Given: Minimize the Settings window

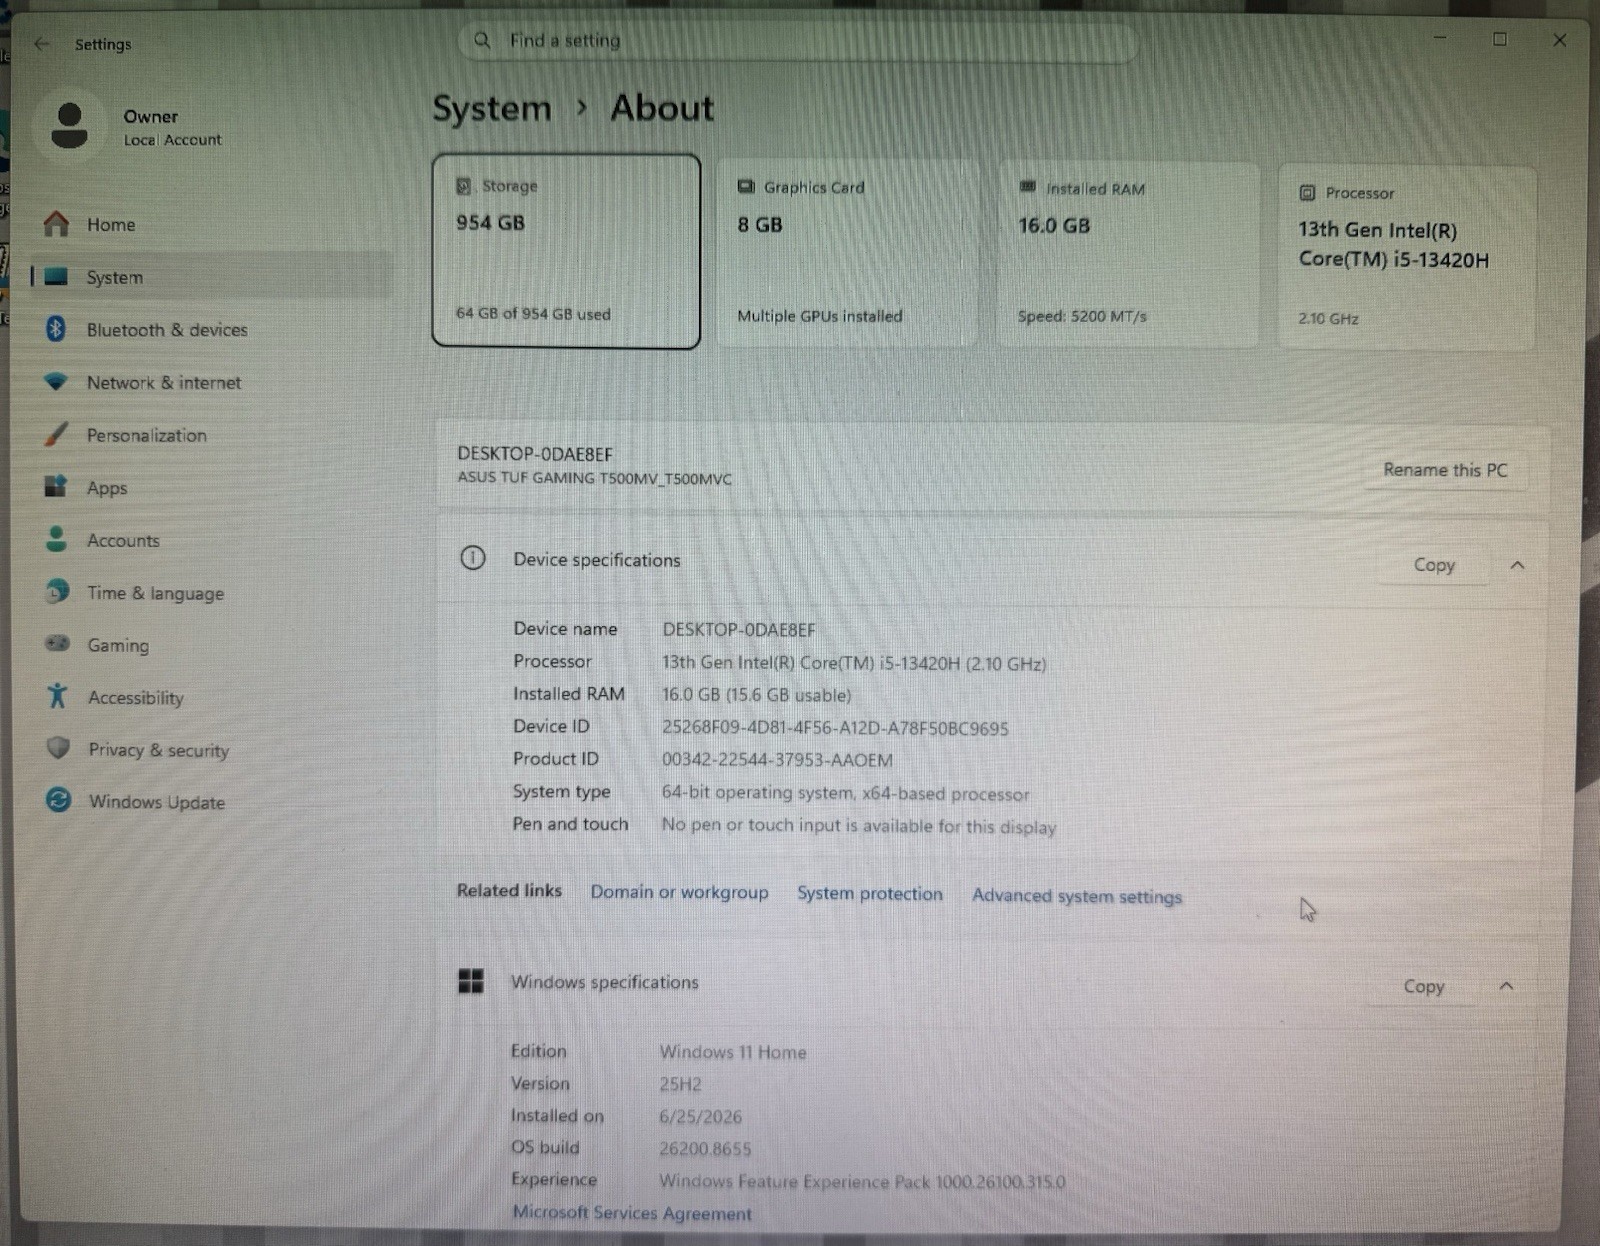Looking at the screenshot, I should pos(1440,38).
